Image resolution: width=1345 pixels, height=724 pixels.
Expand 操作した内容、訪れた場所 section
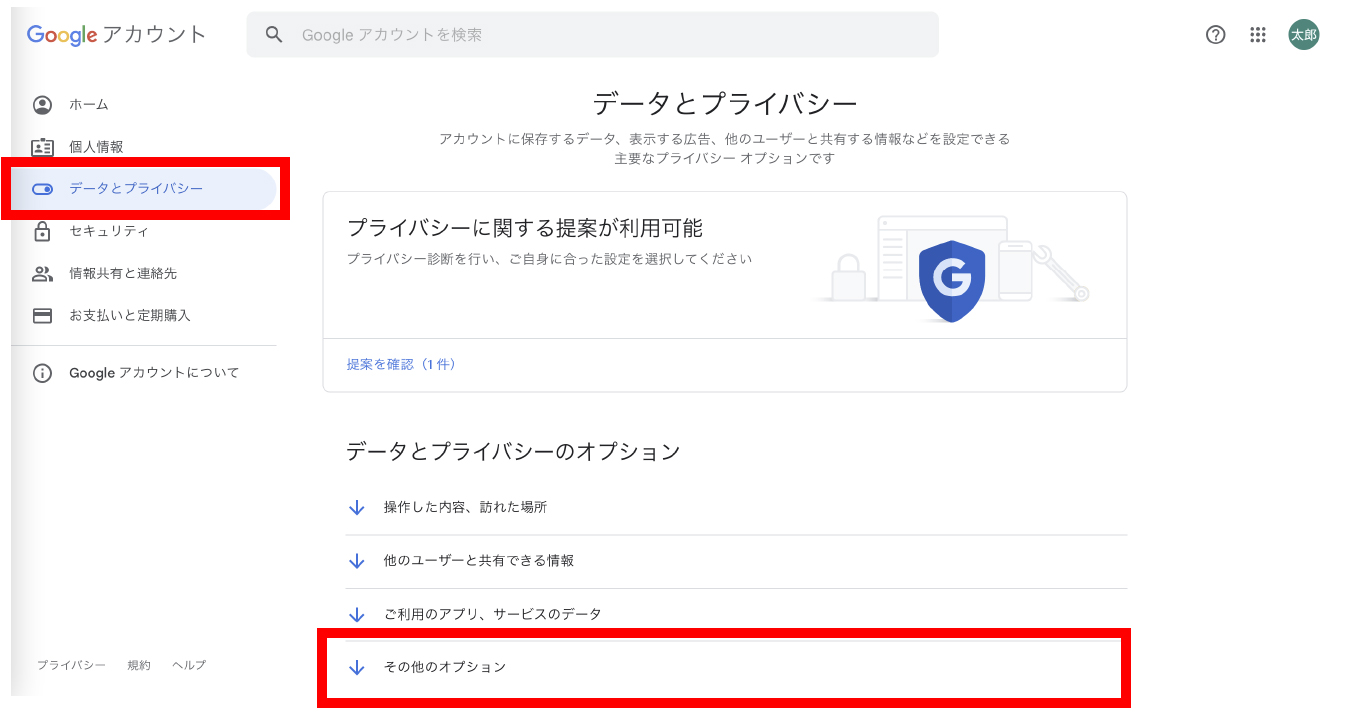(465, 507)
